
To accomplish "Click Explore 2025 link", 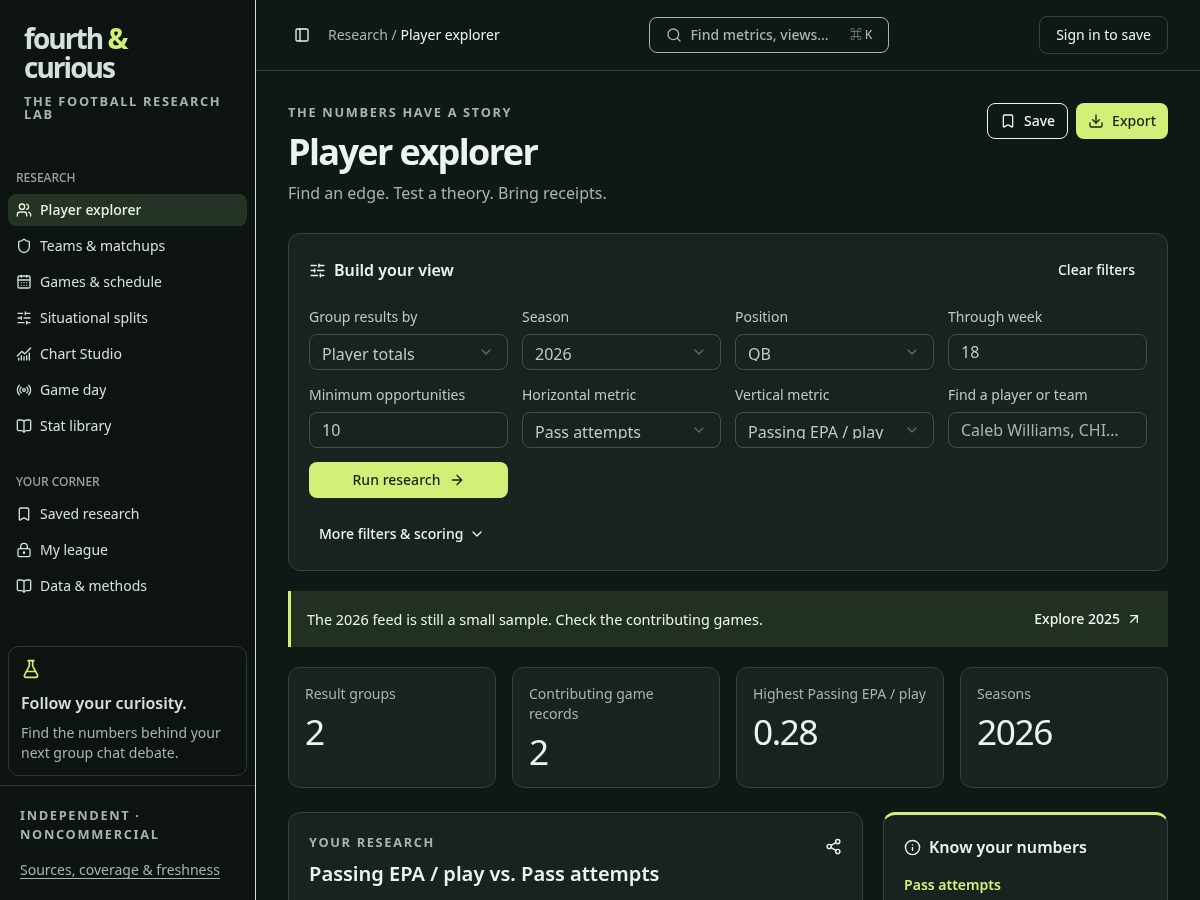I will pyautogui.click(x=1087, y=619).
